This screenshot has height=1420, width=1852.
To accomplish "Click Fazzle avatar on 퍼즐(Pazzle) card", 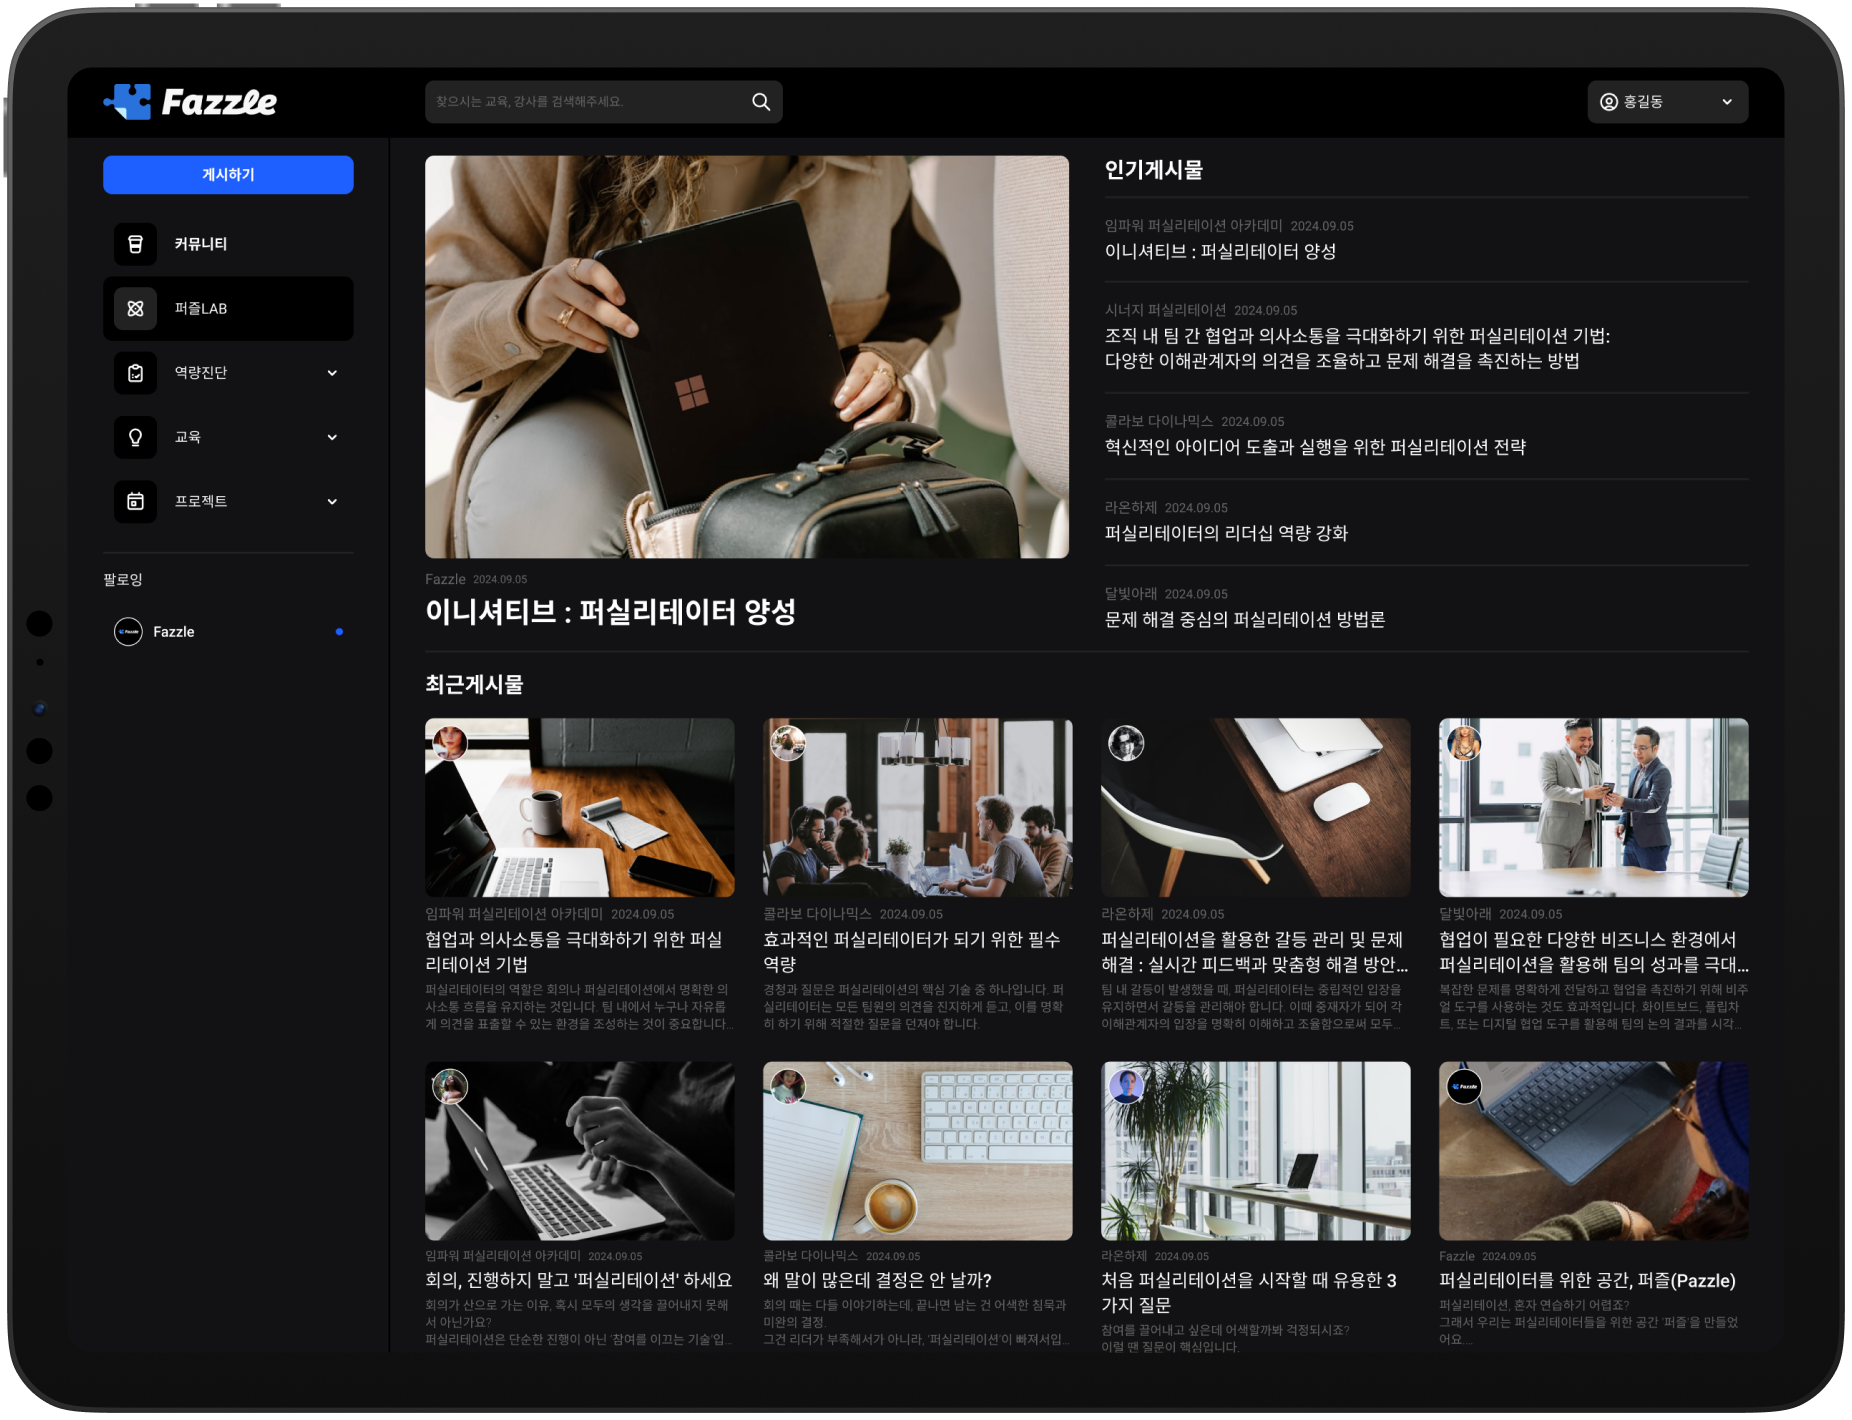I will pyautogui.click(x=1464, y=1086).
